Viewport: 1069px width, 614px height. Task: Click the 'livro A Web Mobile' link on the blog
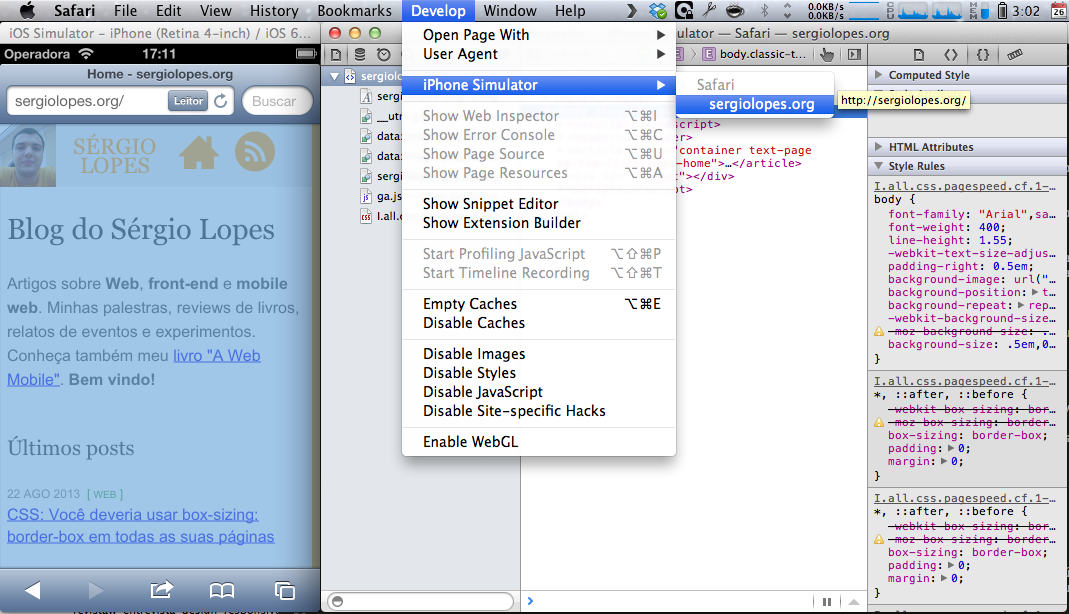point(217,355)
